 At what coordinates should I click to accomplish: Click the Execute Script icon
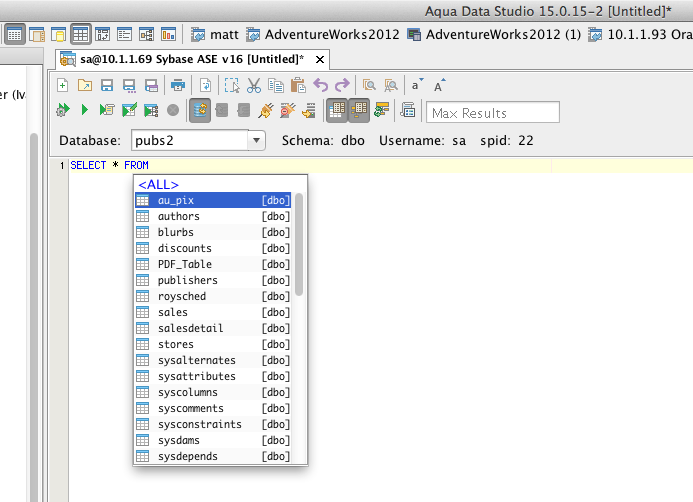click(107, 110)
